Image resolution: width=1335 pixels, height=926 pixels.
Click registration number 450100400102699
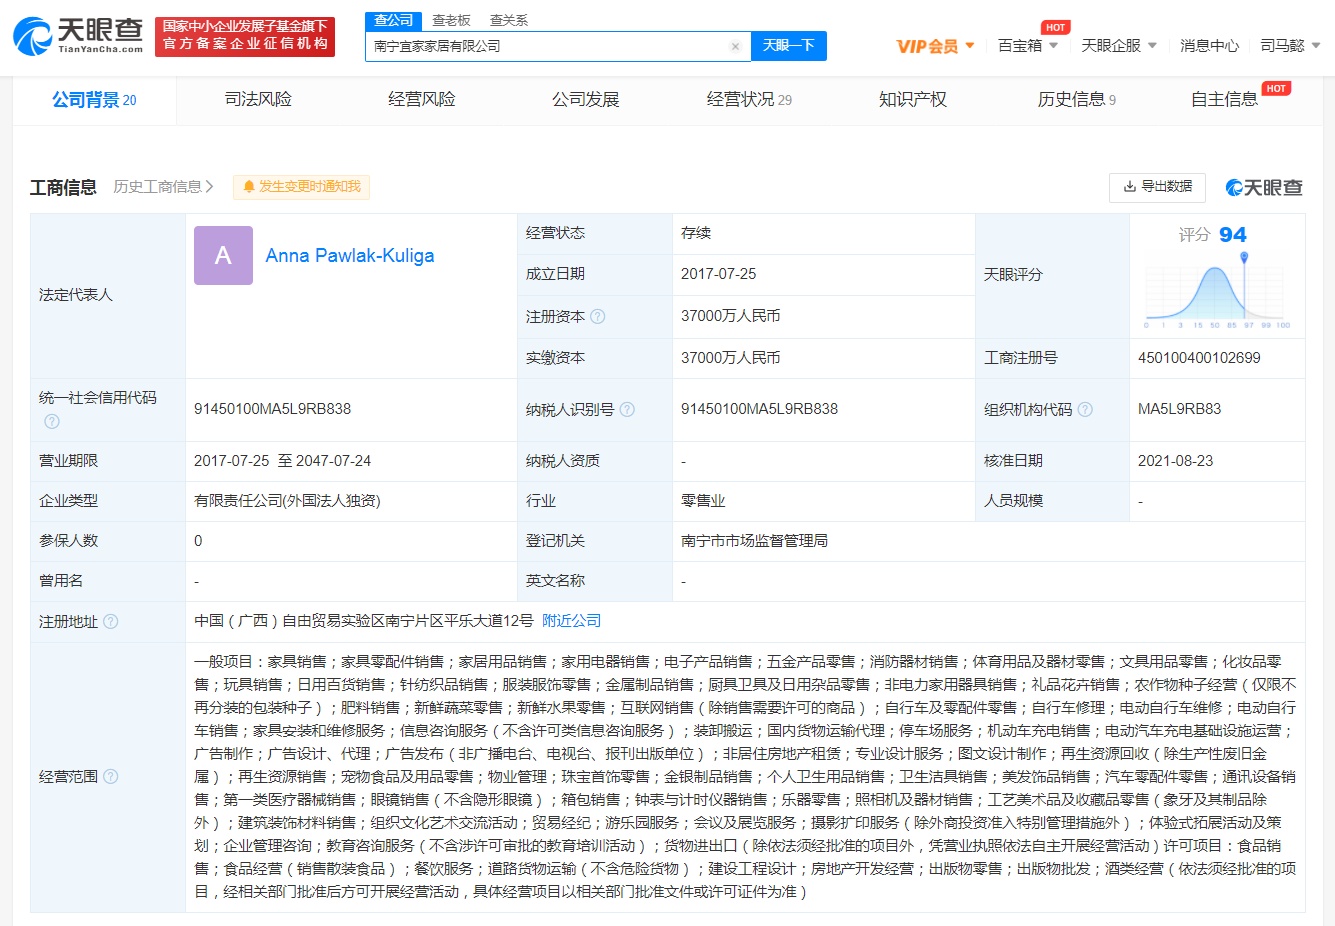[x=1199, y=358]
